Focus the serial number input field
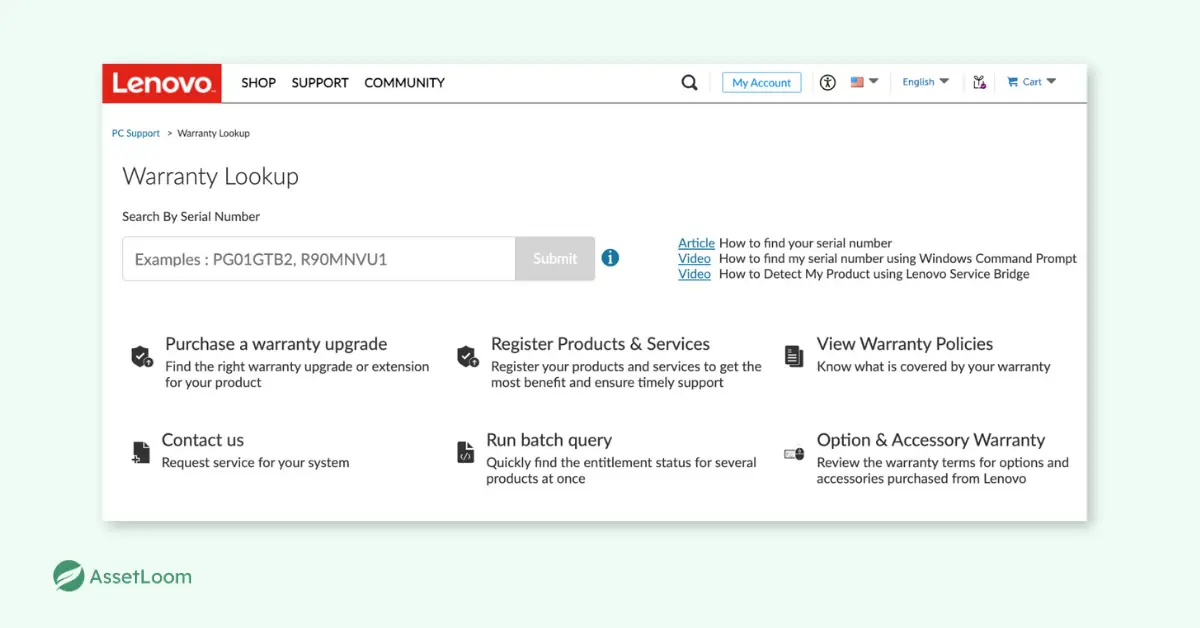 (319, 259)
